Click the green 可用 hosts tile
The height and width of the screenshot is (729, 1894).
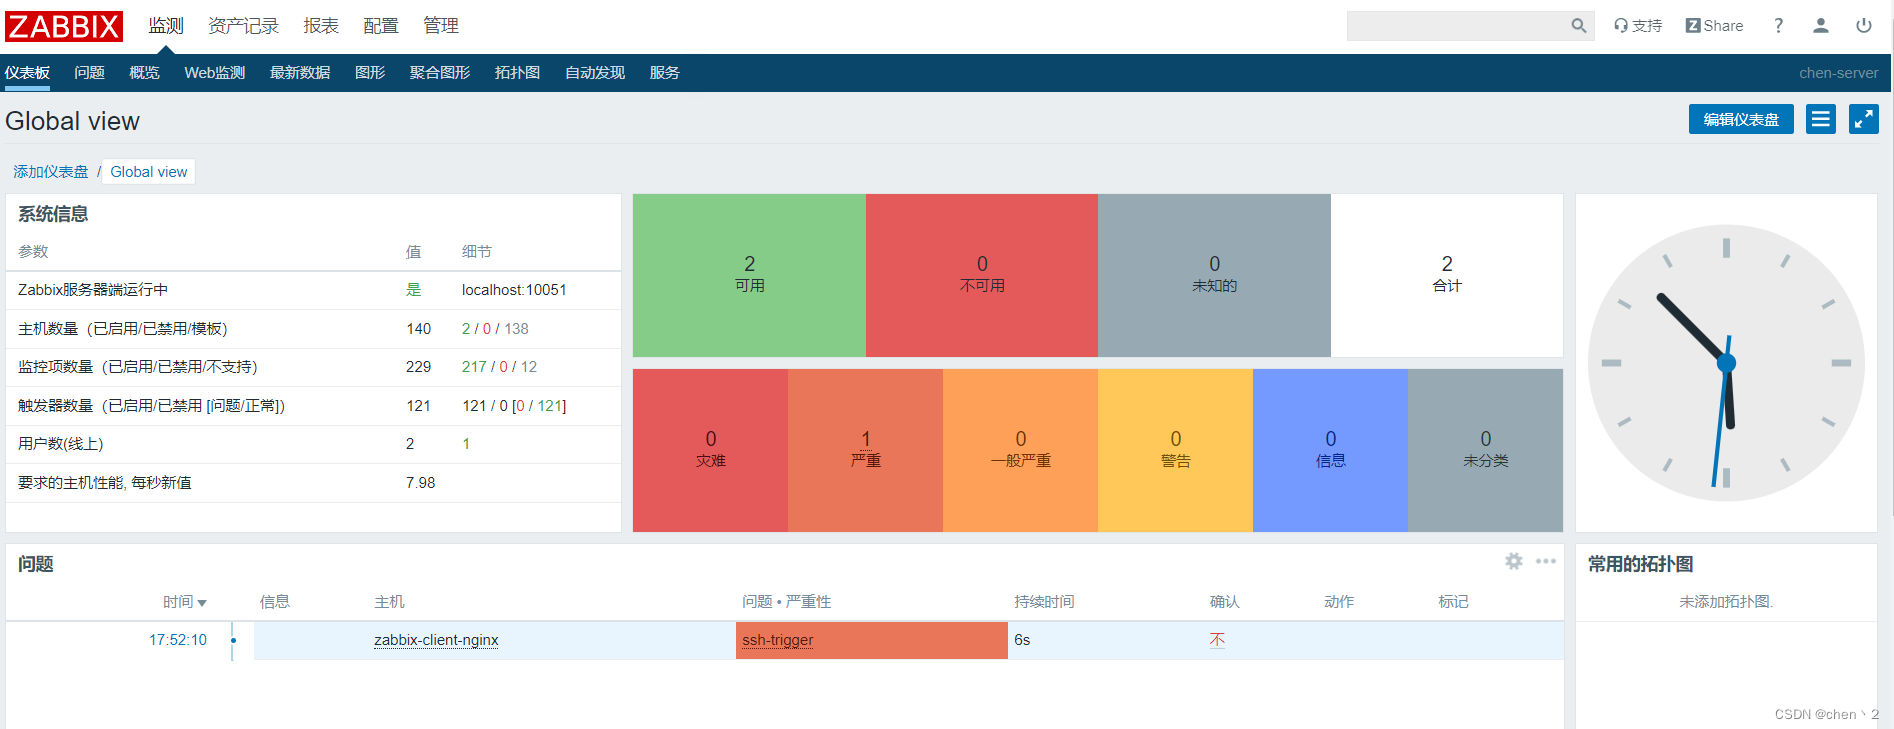click(x=749, y=275)
